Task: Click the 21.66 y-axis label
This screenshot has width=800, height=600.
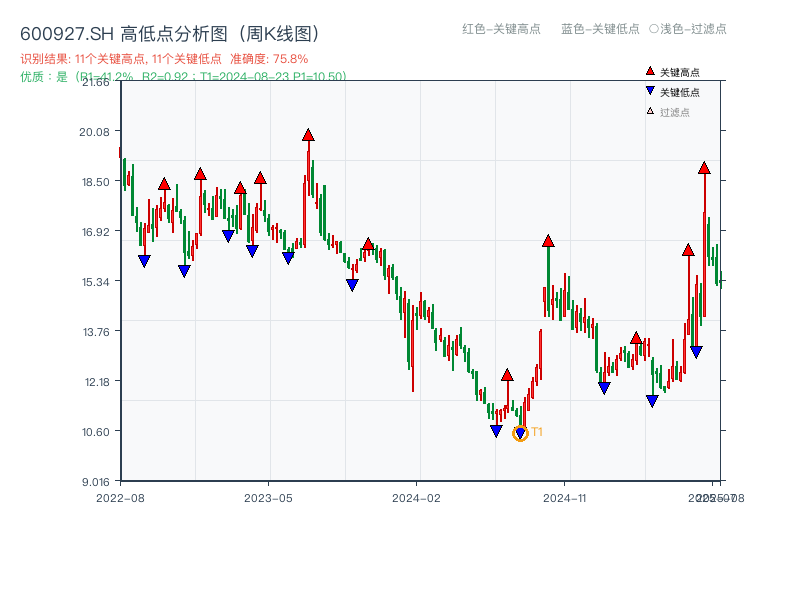Action: pos(97,85)
